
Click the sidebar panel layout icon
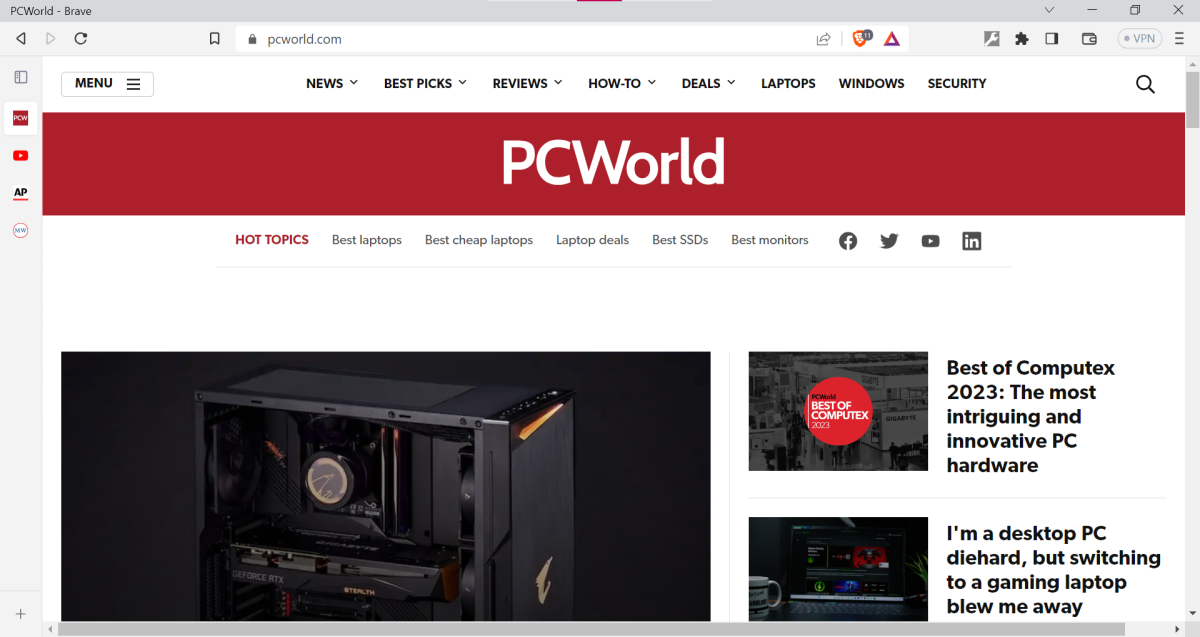coord(21,77)
